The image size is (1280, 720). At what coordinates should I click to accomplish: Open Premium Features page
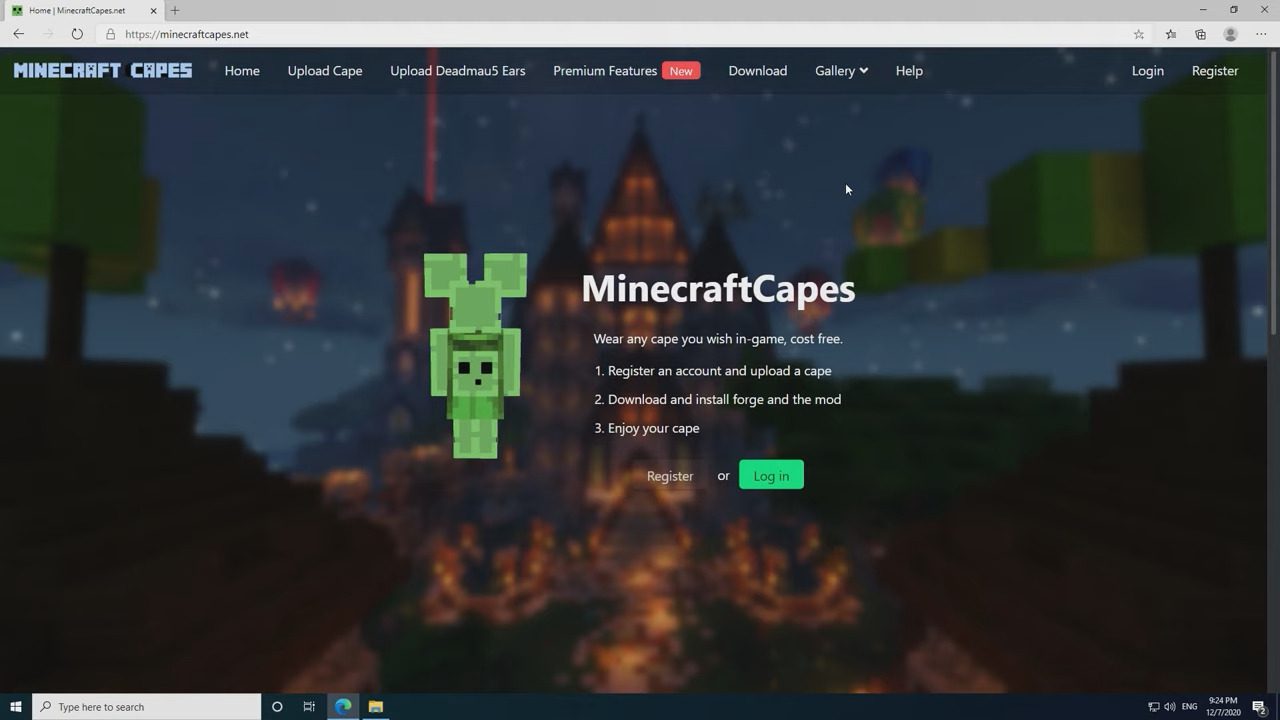[x=605, y=71]
